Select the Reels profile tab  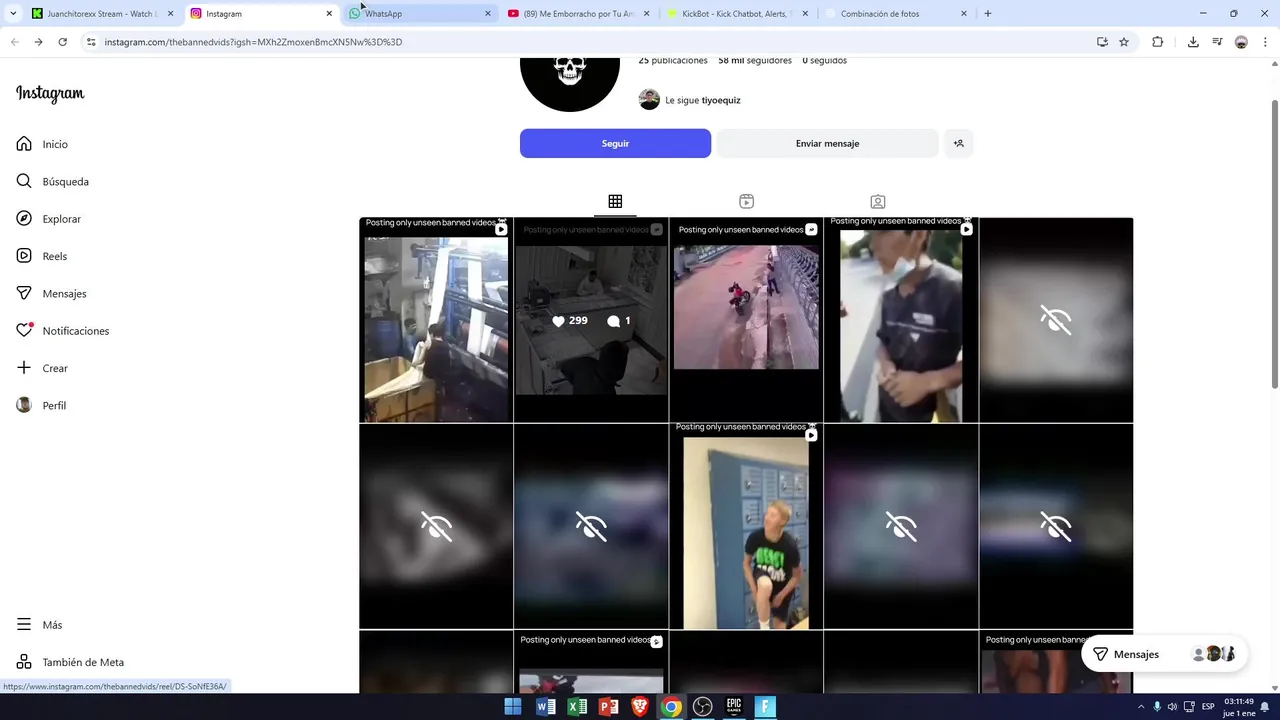tap(746, 201)
